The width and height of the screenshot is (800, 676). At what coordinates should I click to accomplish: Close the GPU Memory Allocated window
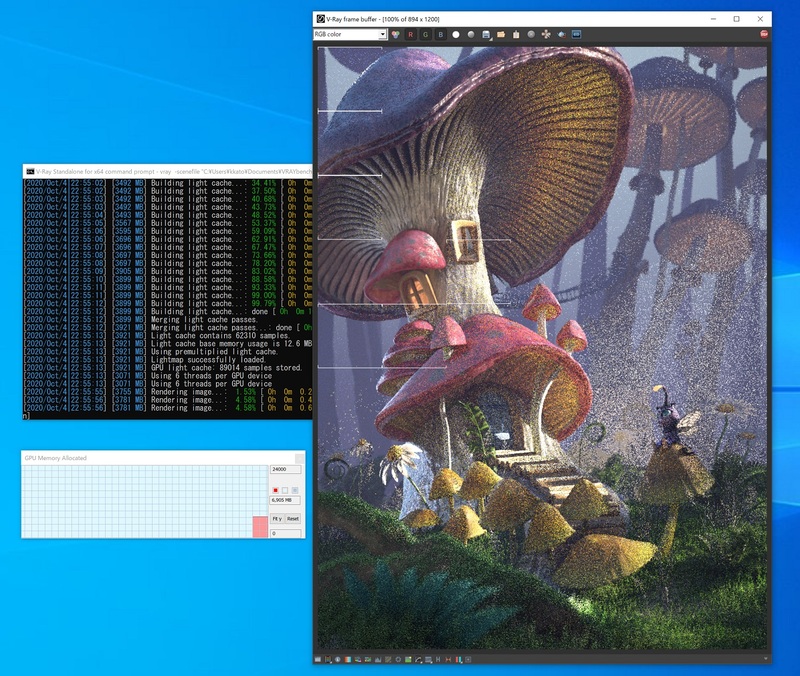(x=298, y=458)
